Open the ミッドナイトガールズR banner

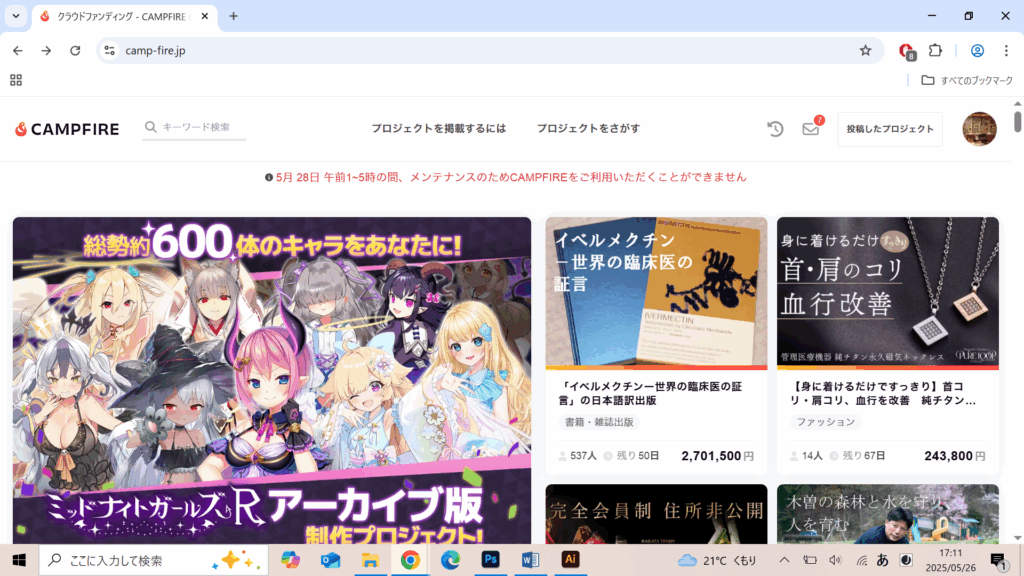point(272,380)
